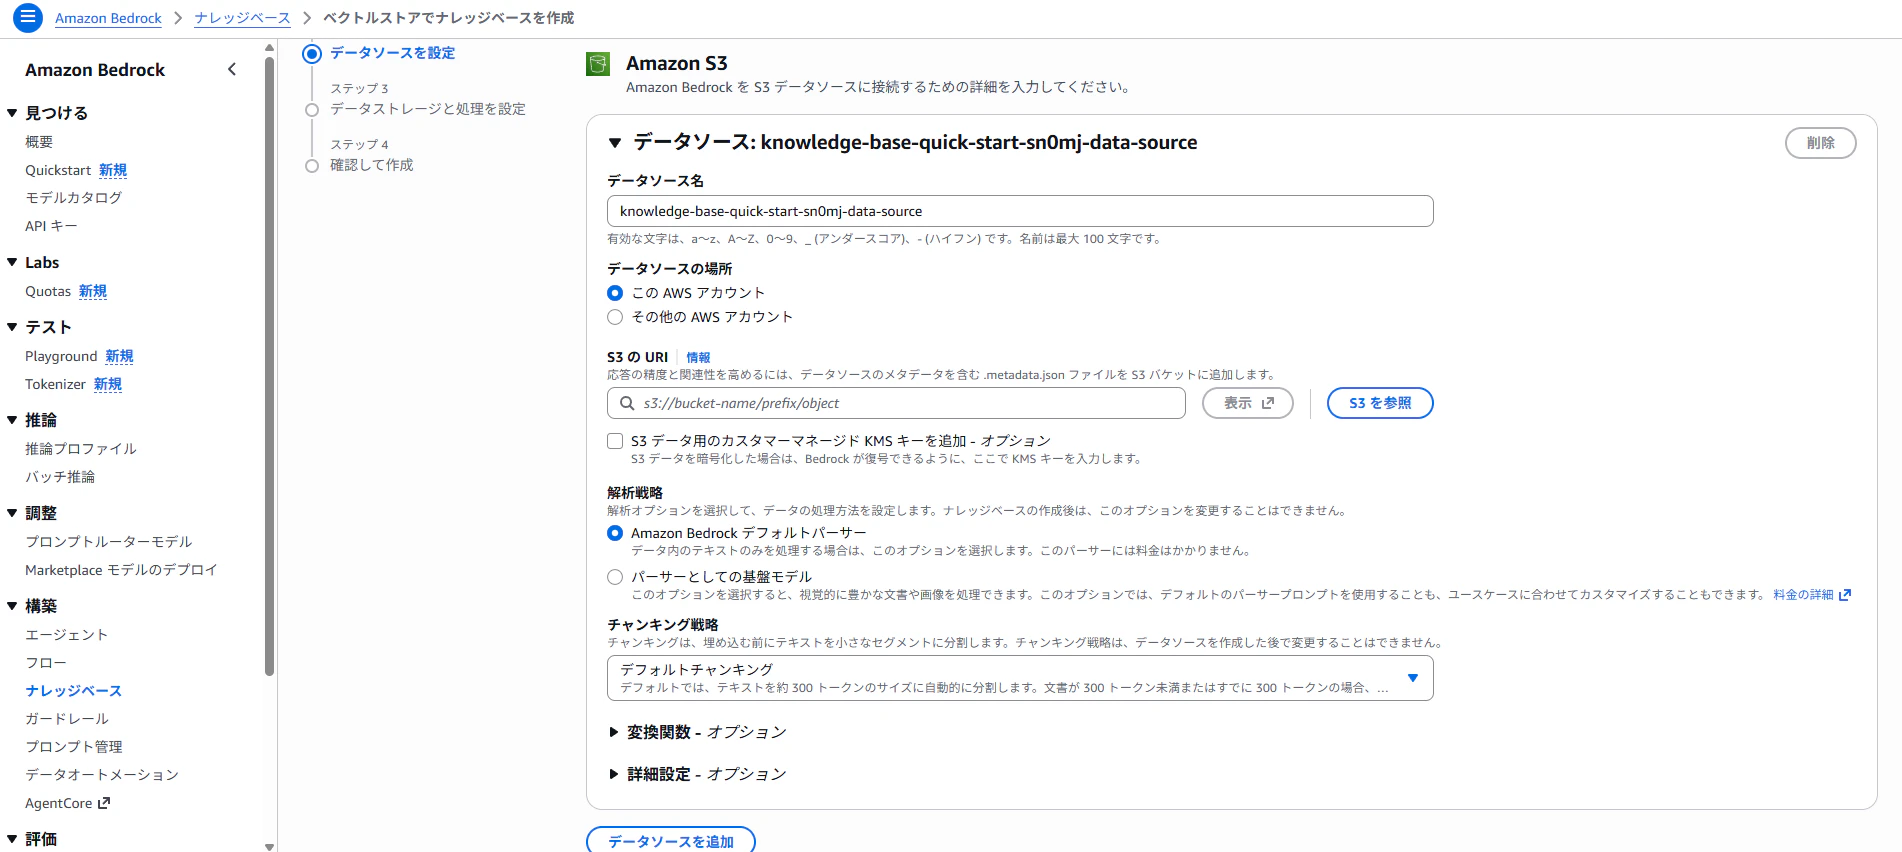Click the 削除 button
This screenshot has width=1902, height=852.
click(1820, 143)
